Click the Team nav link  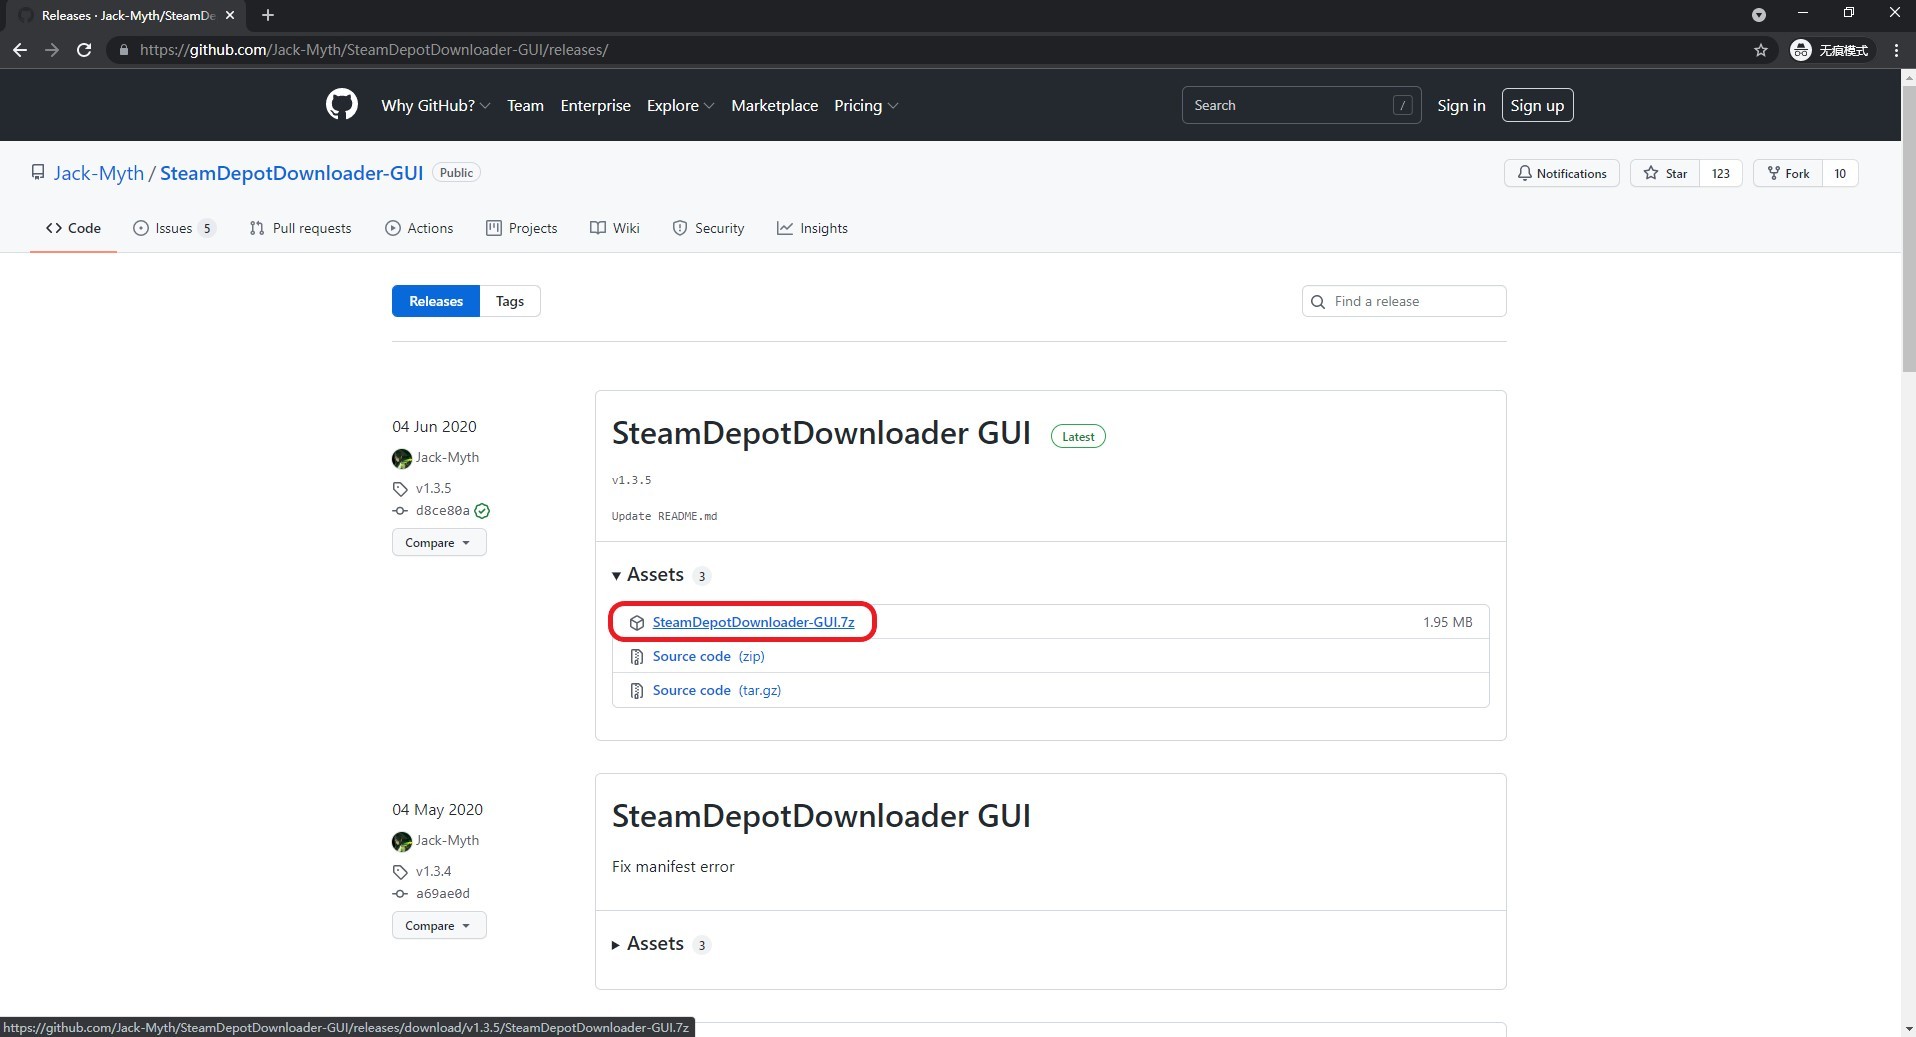pyautogui.click(x=525, y=105)
